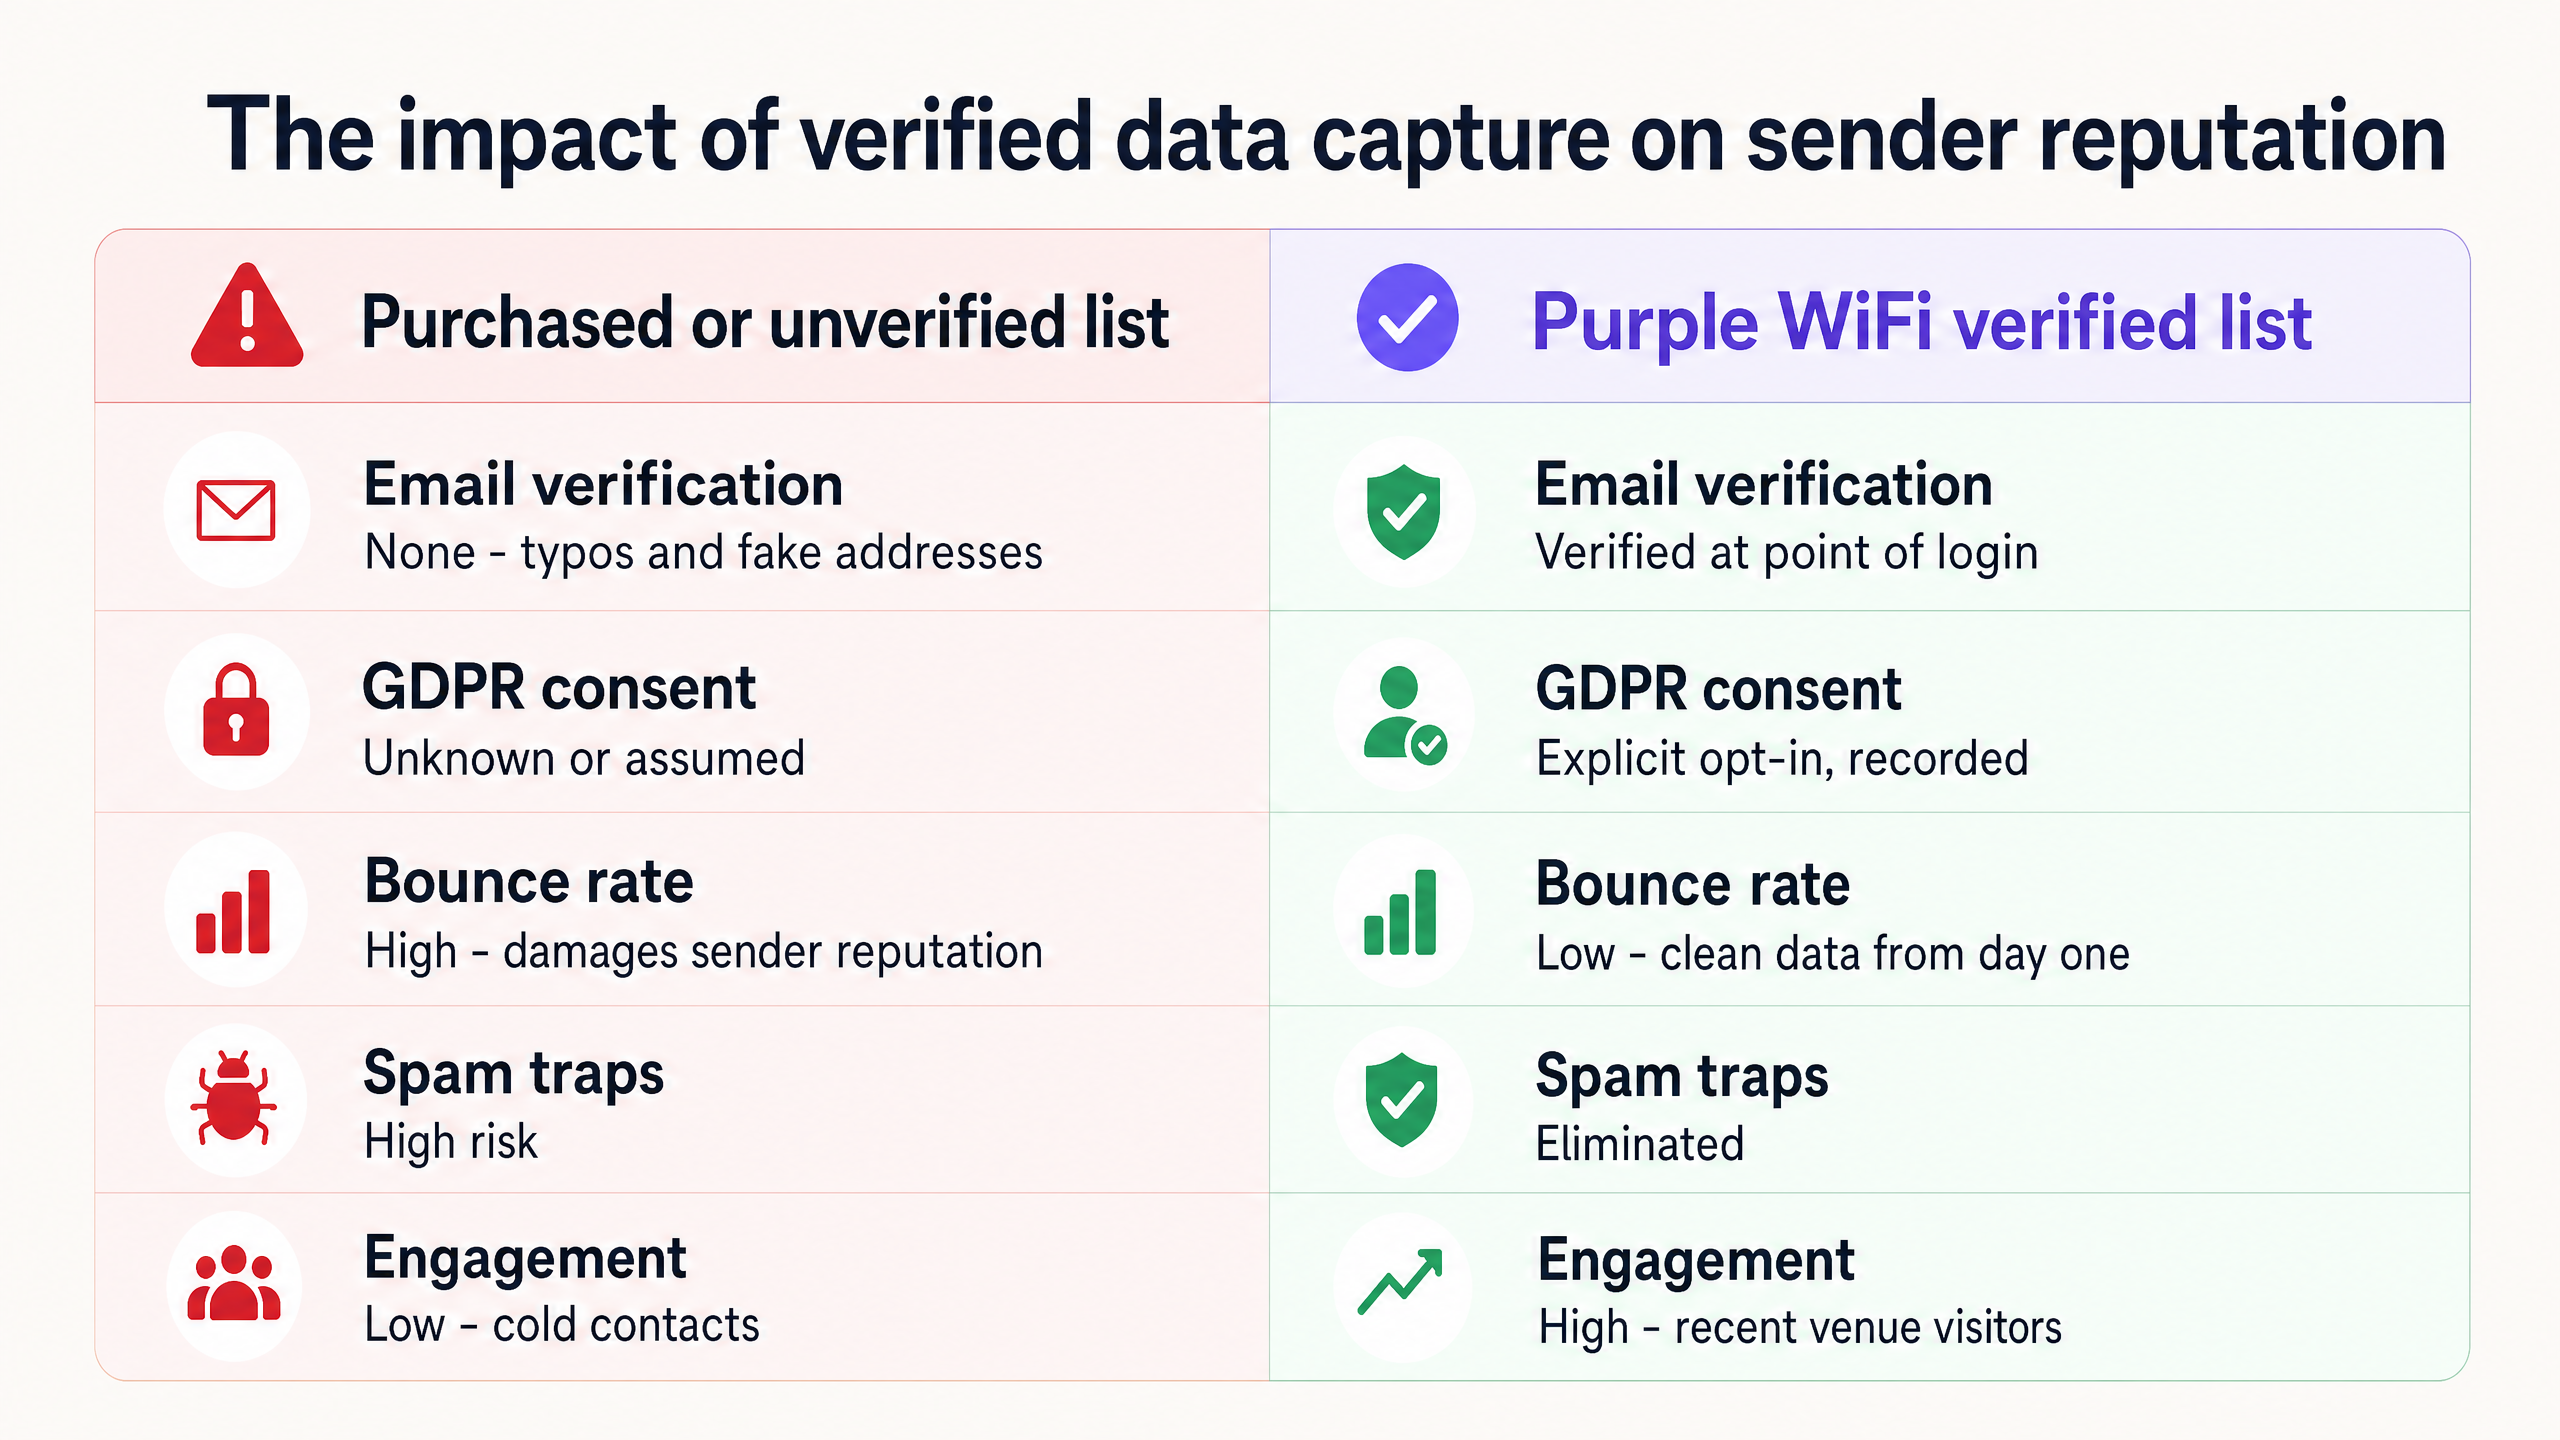Viewport: 2560px width, 1440px height.
Task: Select the green user checkmark consent icon
Action: (x=1404, y=714)
